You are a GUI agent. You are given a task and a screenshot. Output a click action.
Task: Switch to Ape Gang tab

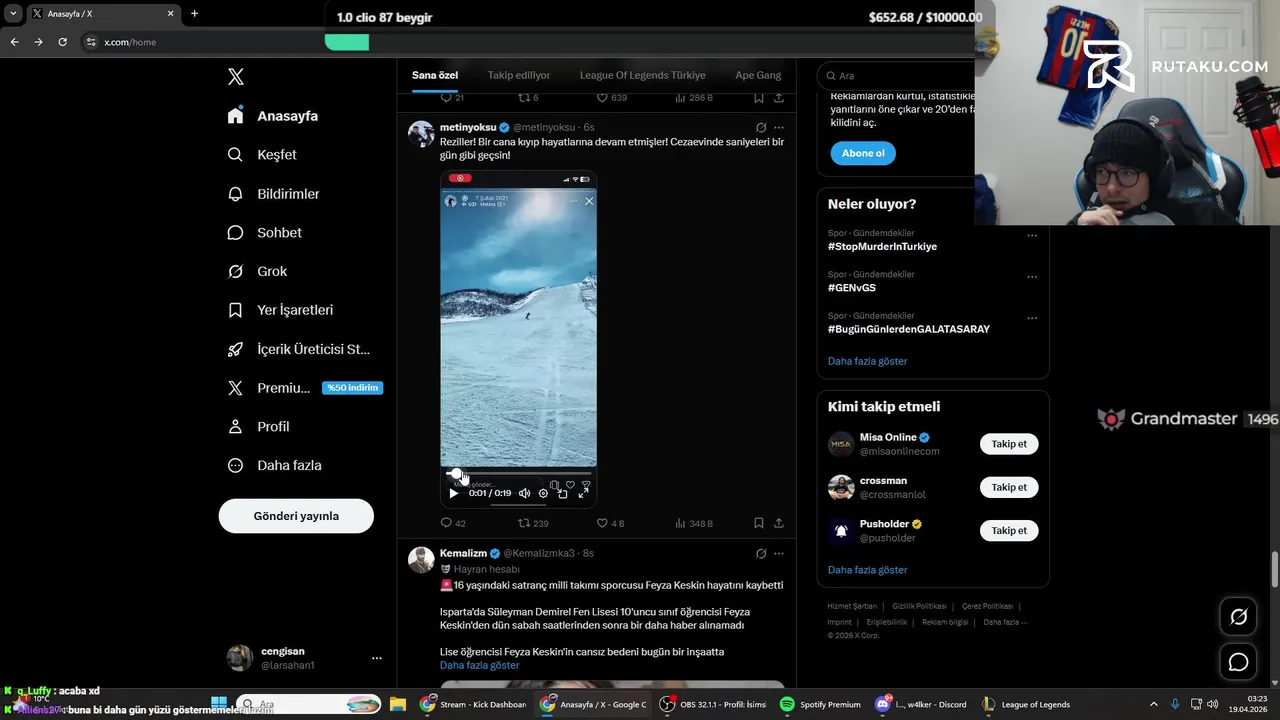[758, 75]
